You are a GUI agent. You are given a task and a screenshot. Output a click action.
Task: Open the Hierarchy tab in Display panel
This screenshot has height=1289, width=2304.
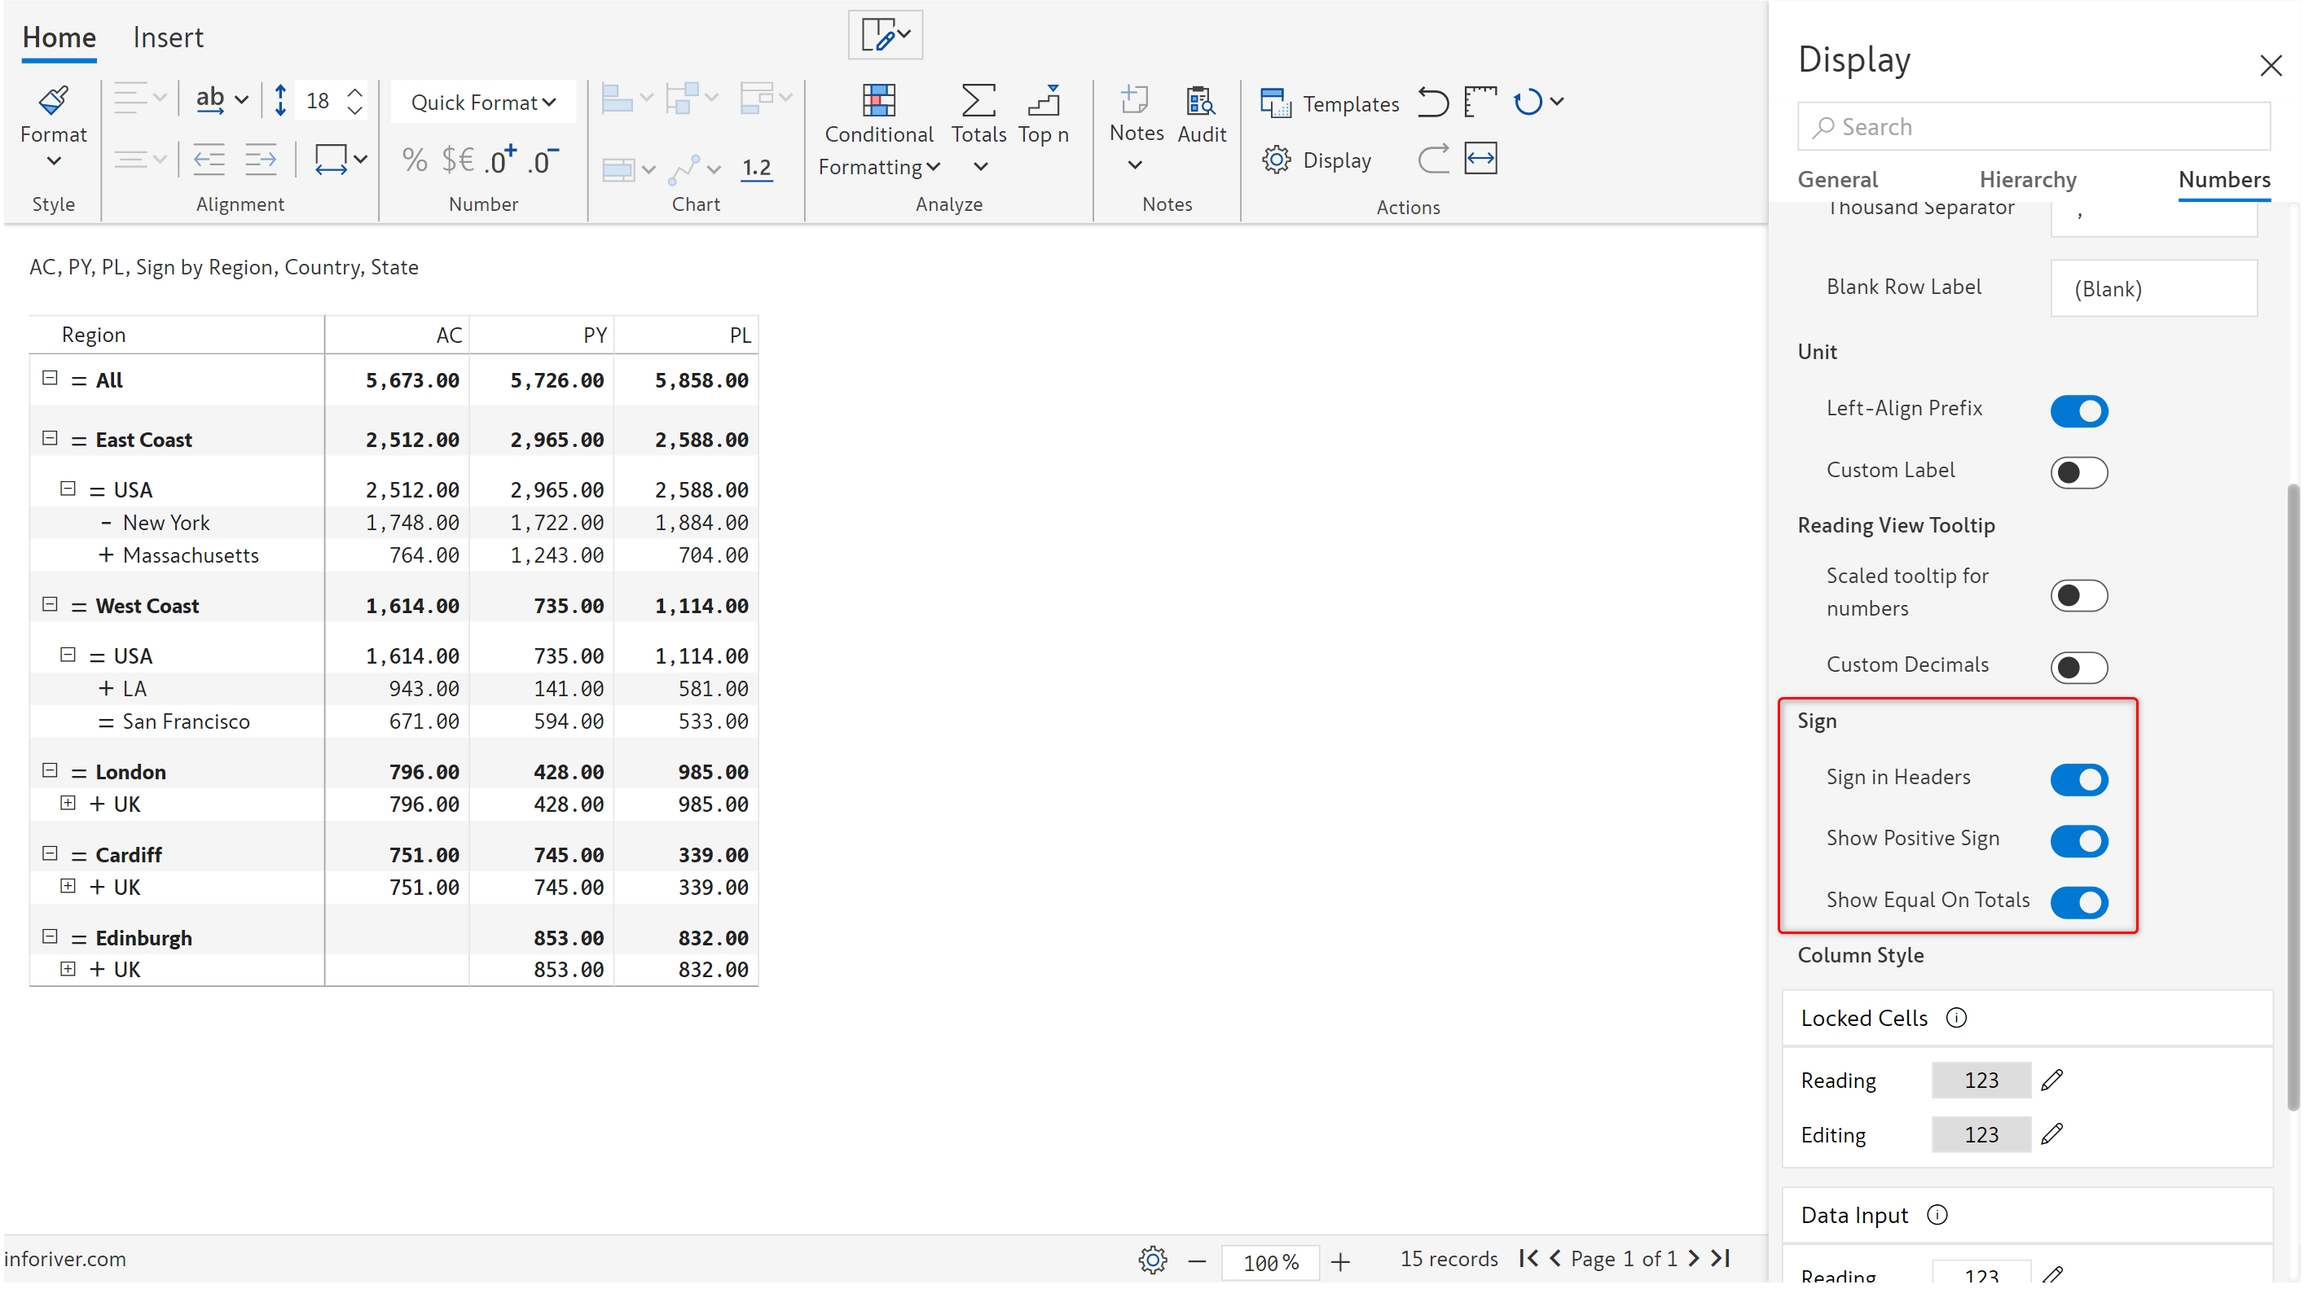click(x=2027, y=180)
